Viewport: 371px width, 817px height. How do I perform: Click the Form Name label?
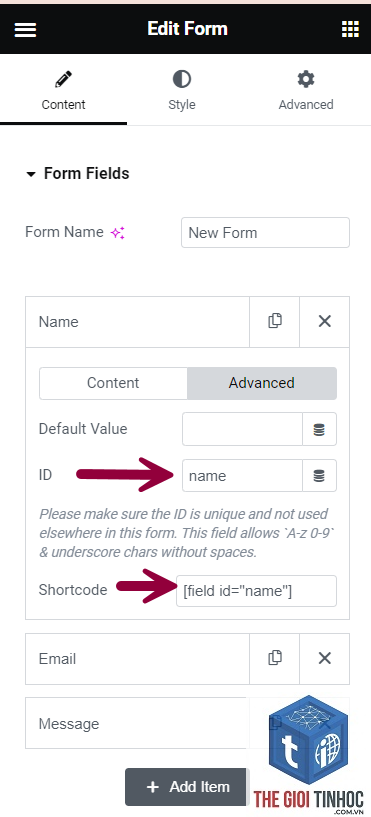coord(64,232)
